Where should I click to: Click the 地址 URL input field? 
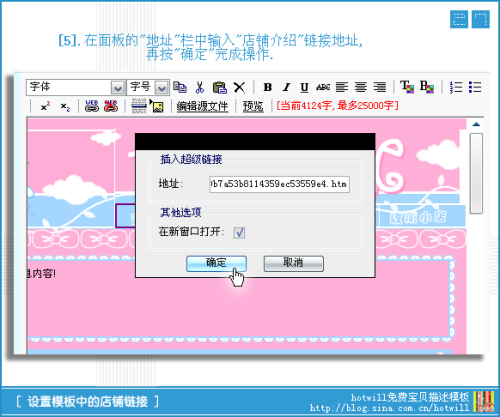tap(279, 184)
